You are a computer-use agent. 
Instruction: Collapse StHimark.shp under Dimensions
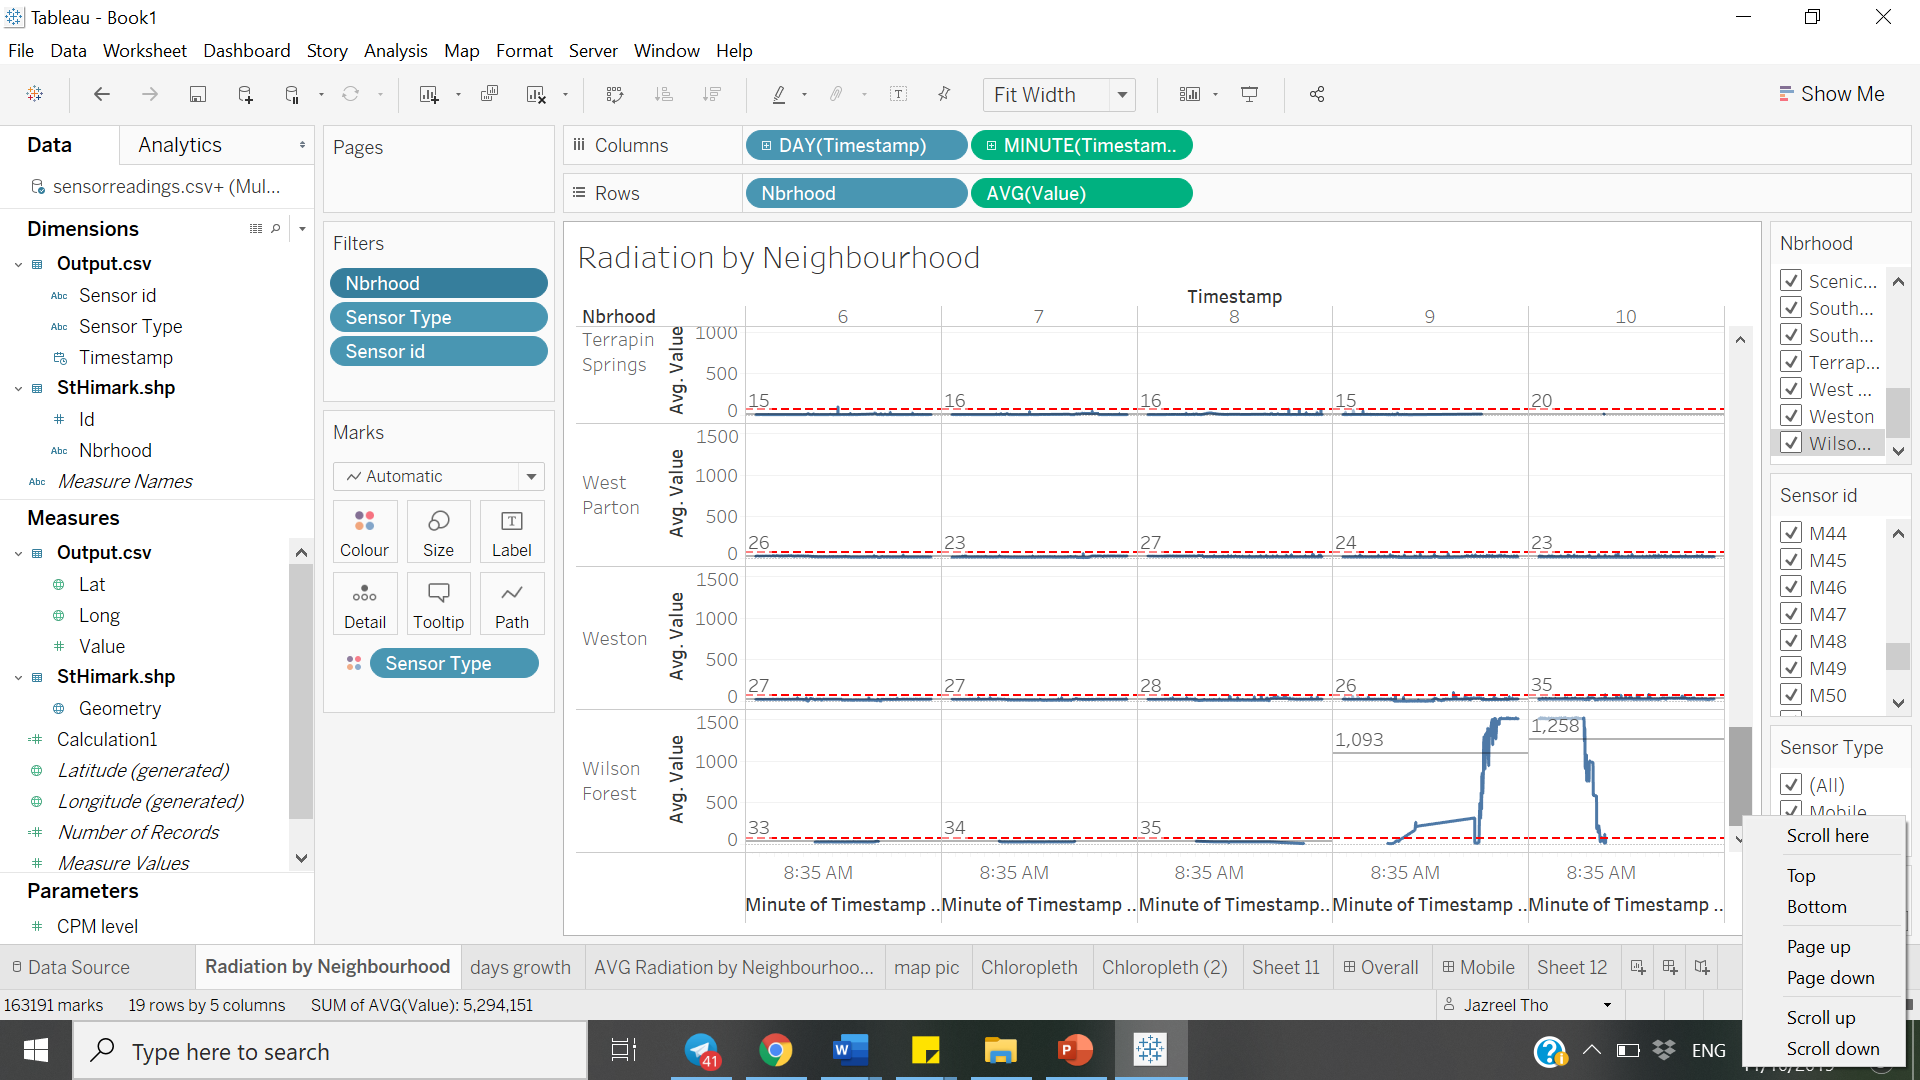click(18, 388)
